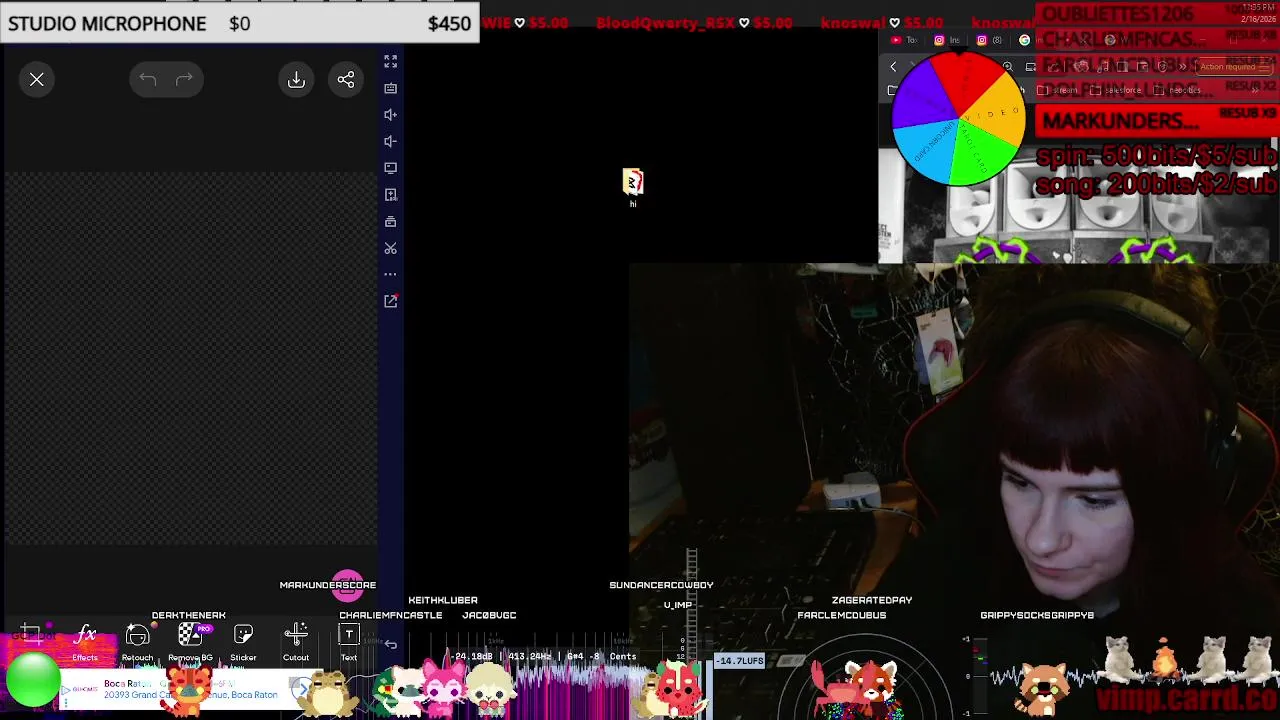
Task: Open the Retouch tool
Action: [138, 642]
